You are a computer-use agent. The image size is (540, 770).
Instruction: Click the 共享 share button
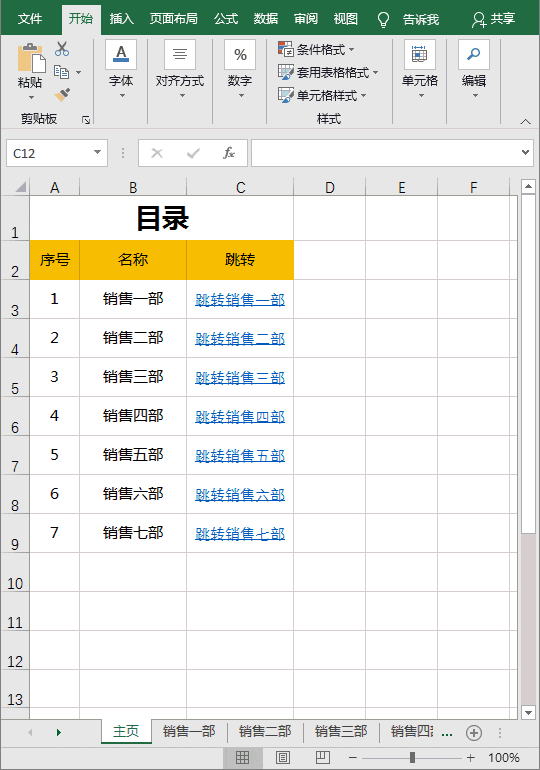[493, 19]
